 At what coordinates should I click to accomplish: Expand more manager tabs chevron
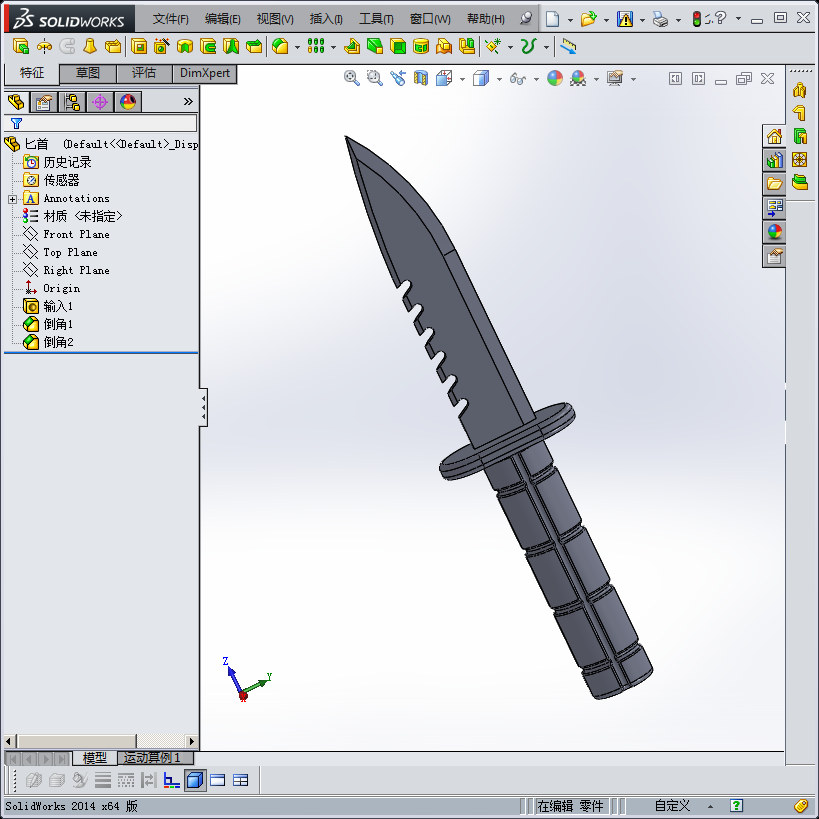click(x=188, y=101)
